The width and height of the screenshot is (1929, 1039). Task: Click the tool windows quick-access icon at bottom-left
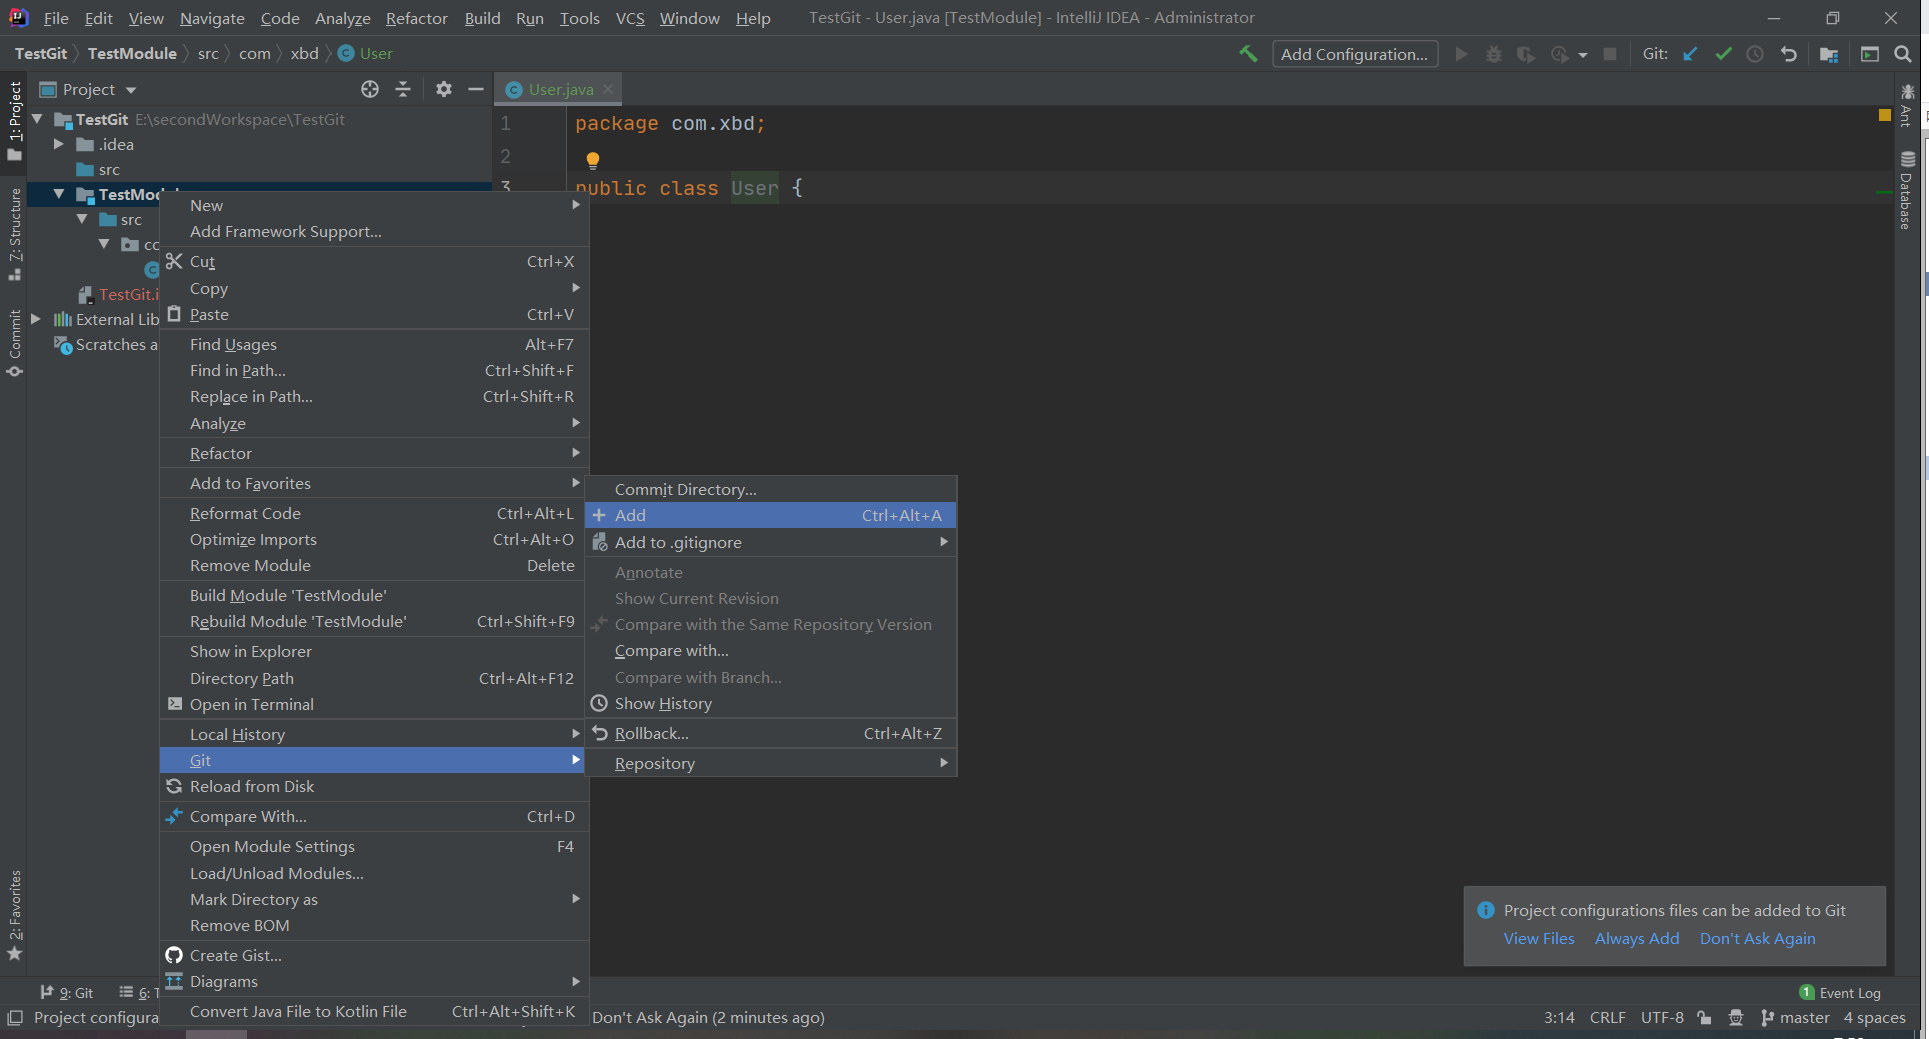14,1018
